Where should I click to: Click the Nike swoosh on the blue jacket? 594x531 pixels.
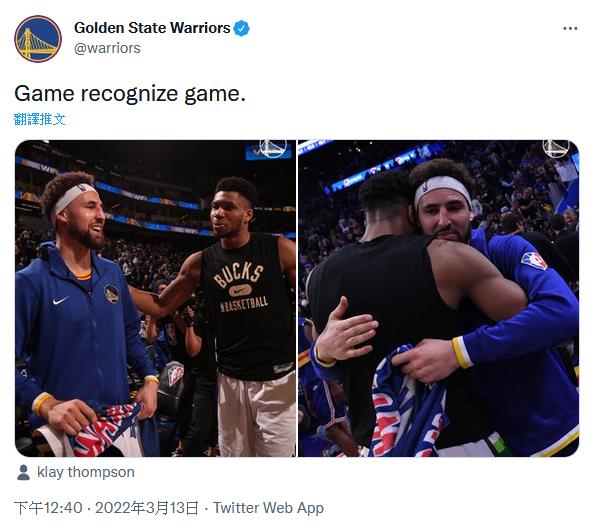(x=61, y=301)
